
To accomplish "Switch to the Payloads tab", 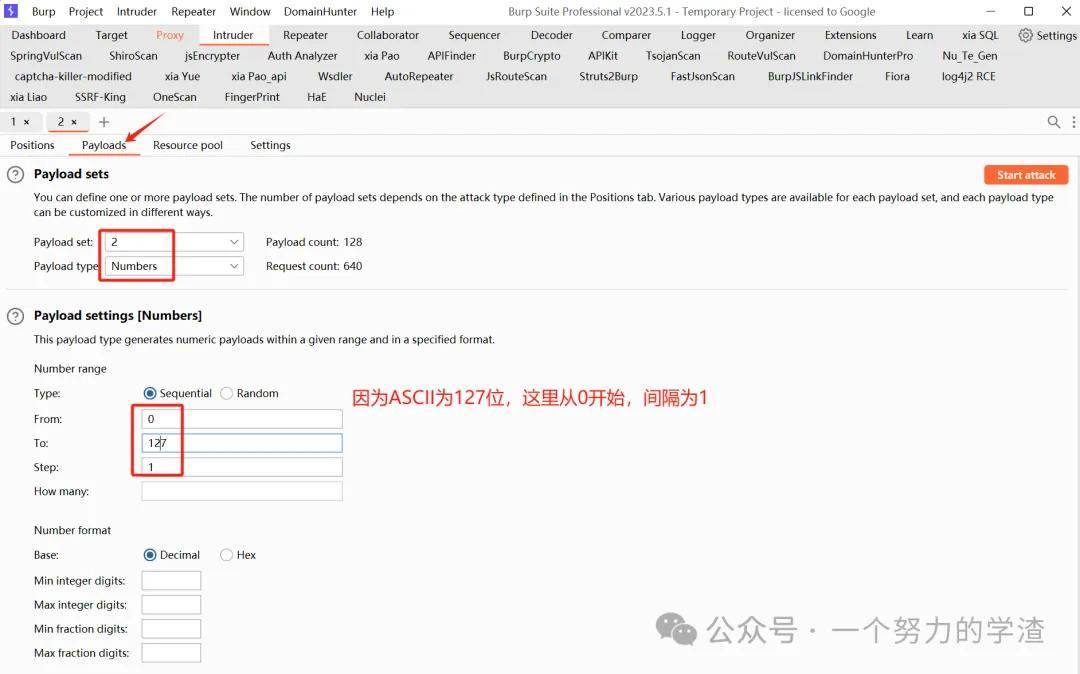I will coord(104,145).
